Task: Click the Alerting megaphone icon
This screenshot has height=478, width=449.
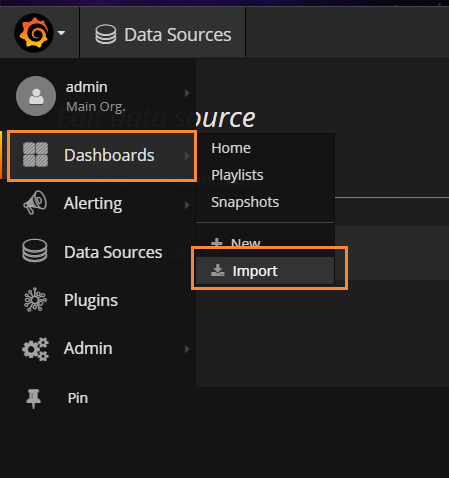Action: click(35, 202)
